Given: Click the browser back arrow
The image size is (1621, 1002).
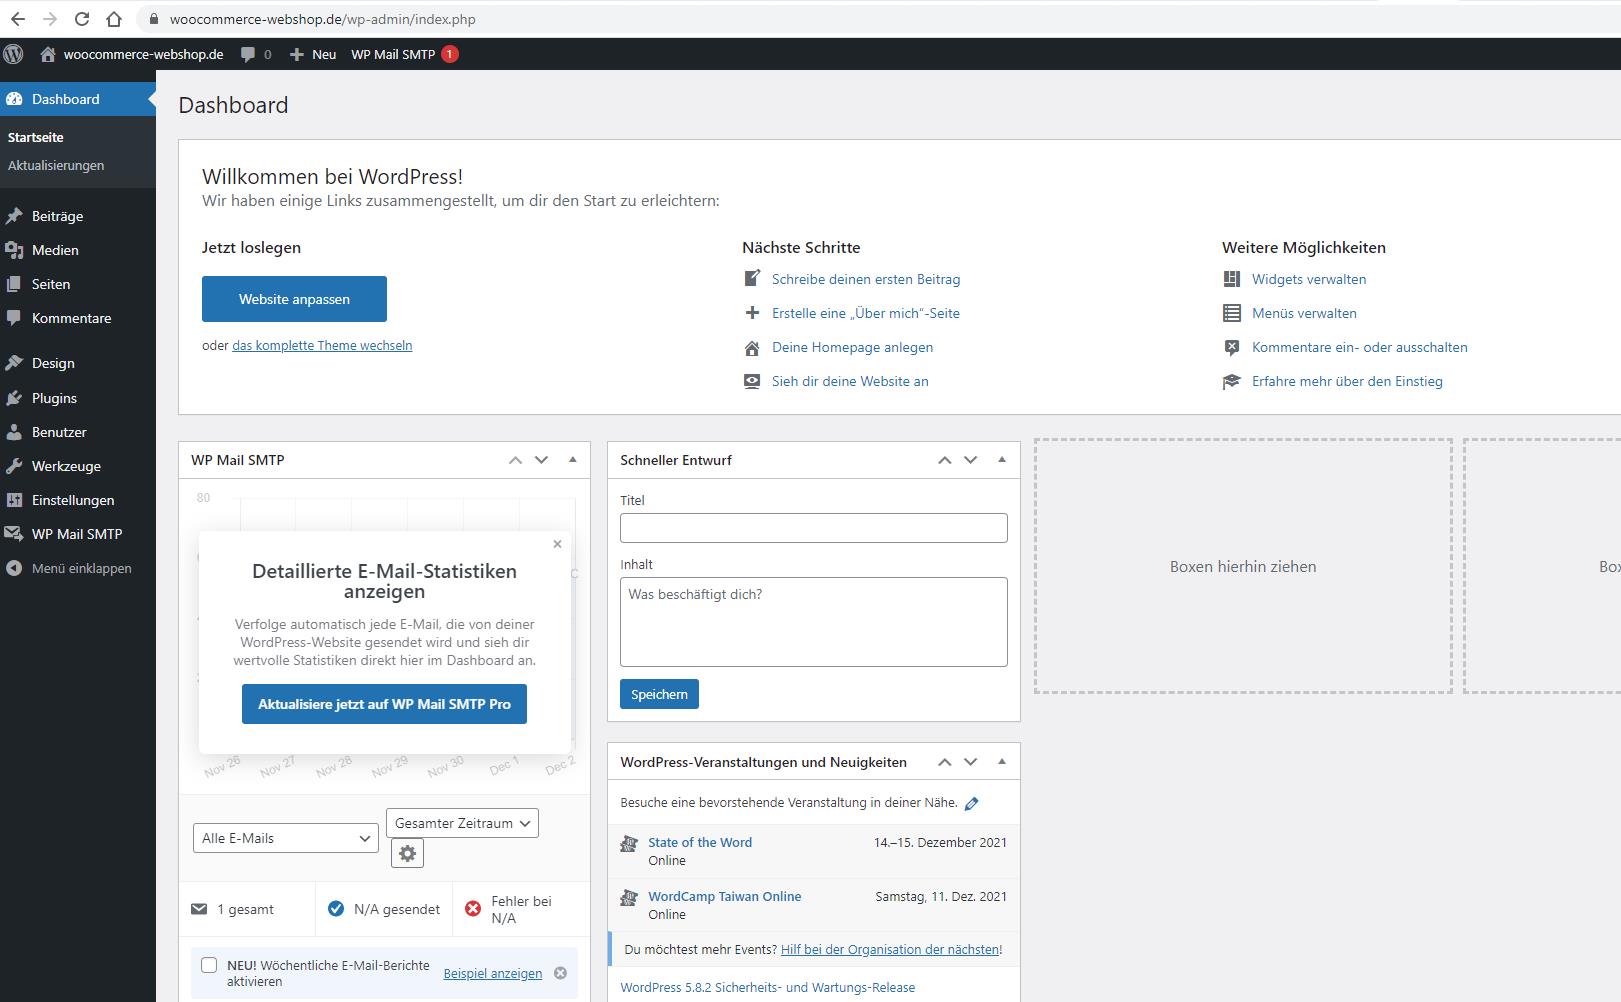Looking at the screenshot, I should 18,19.
